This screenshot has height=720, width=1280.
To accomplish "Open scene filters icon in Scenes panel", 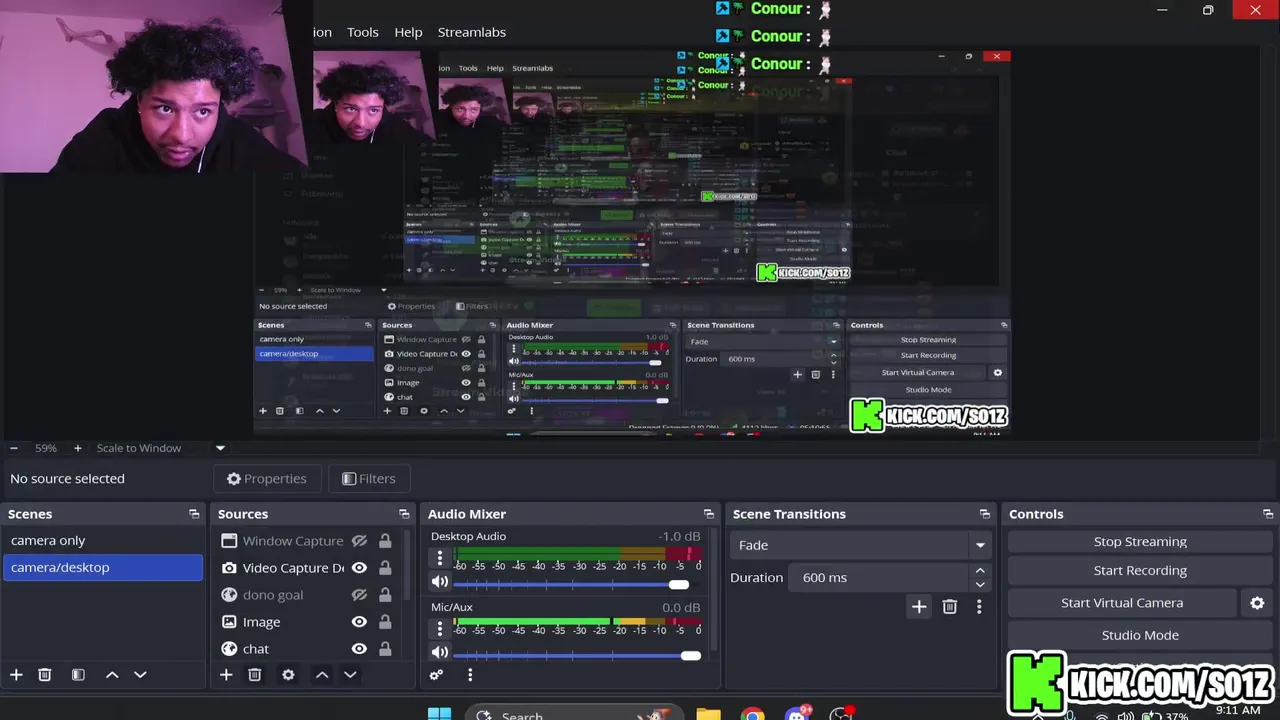I will [x=78, y=675].
